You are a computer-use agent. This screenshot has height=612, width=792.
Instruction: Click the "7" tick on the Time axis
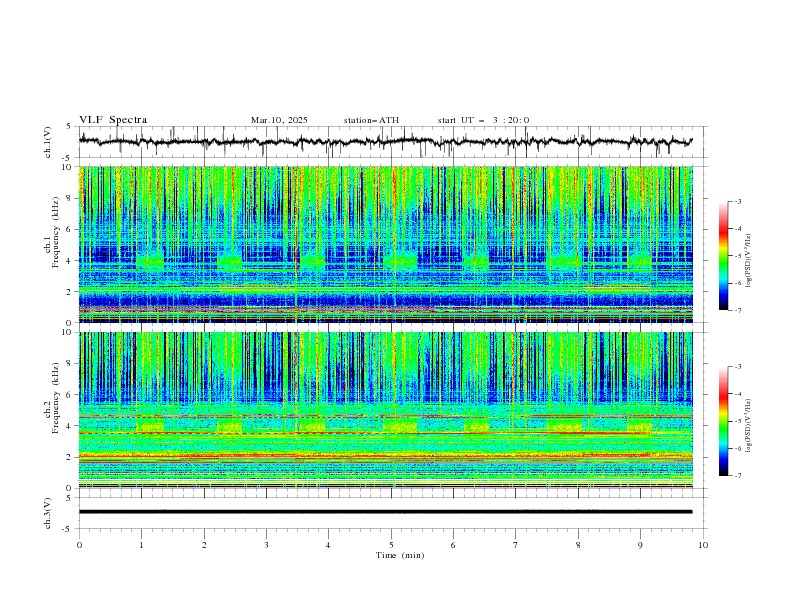516,545
